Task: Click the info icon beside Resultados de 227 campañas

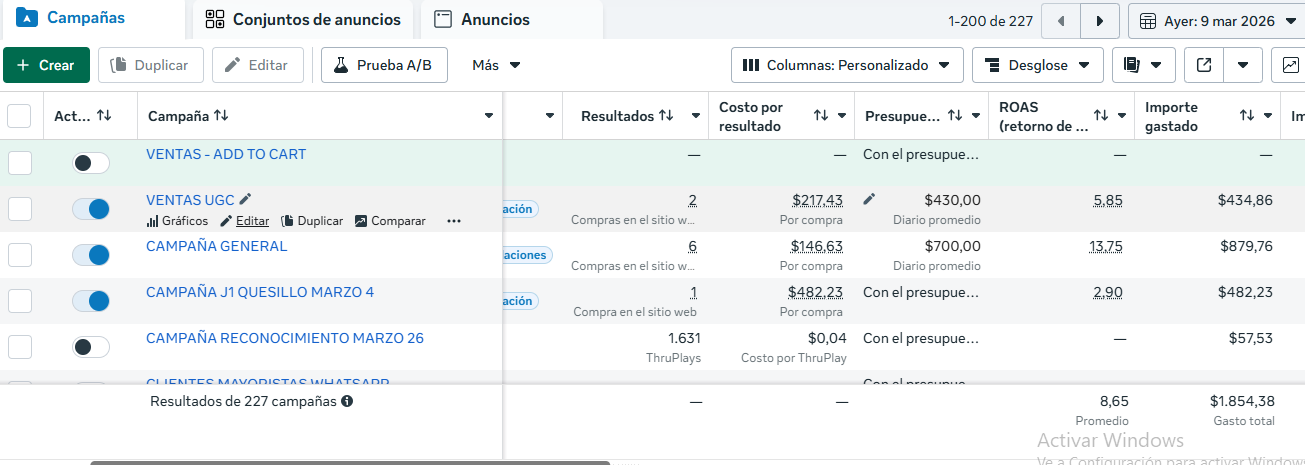Action: (x=347, y=401)
